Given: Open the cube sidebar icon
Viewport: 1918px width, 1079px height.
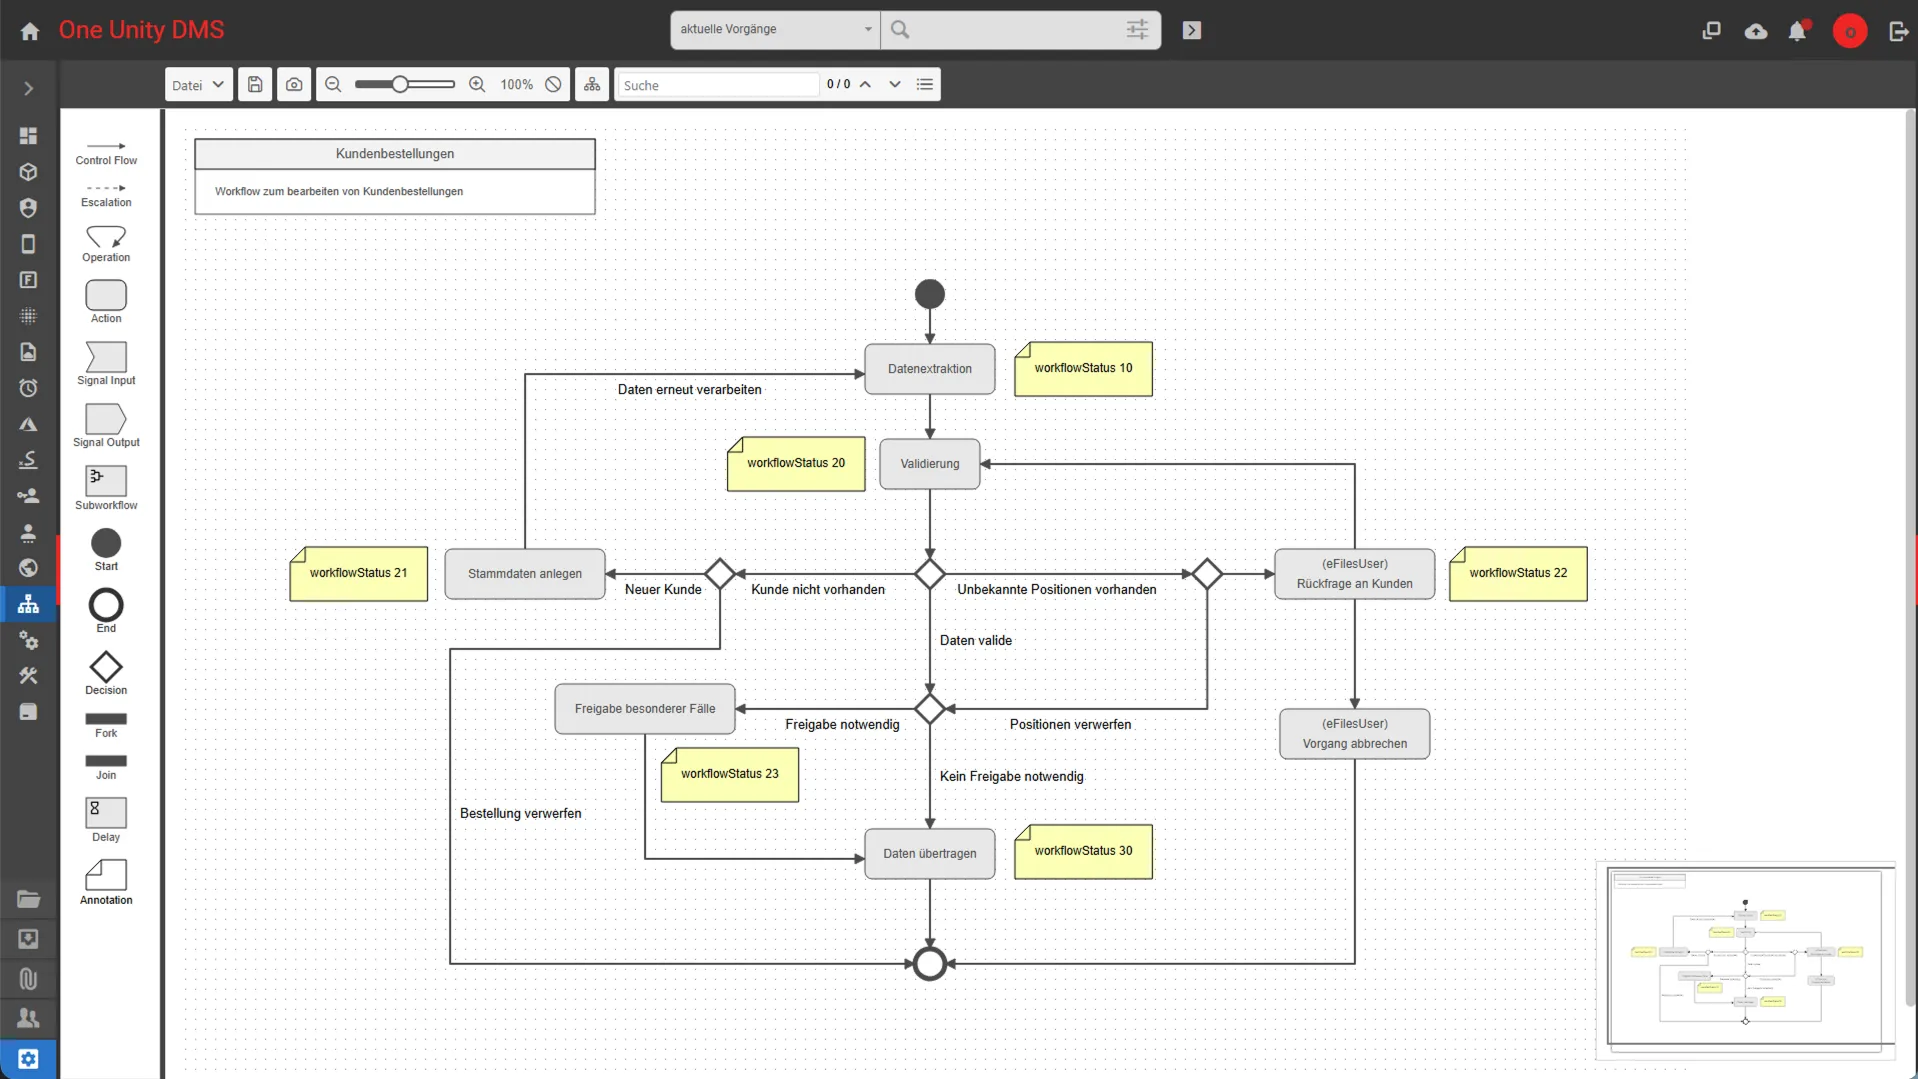Looking at the screenshot, I should click(29, 172).
